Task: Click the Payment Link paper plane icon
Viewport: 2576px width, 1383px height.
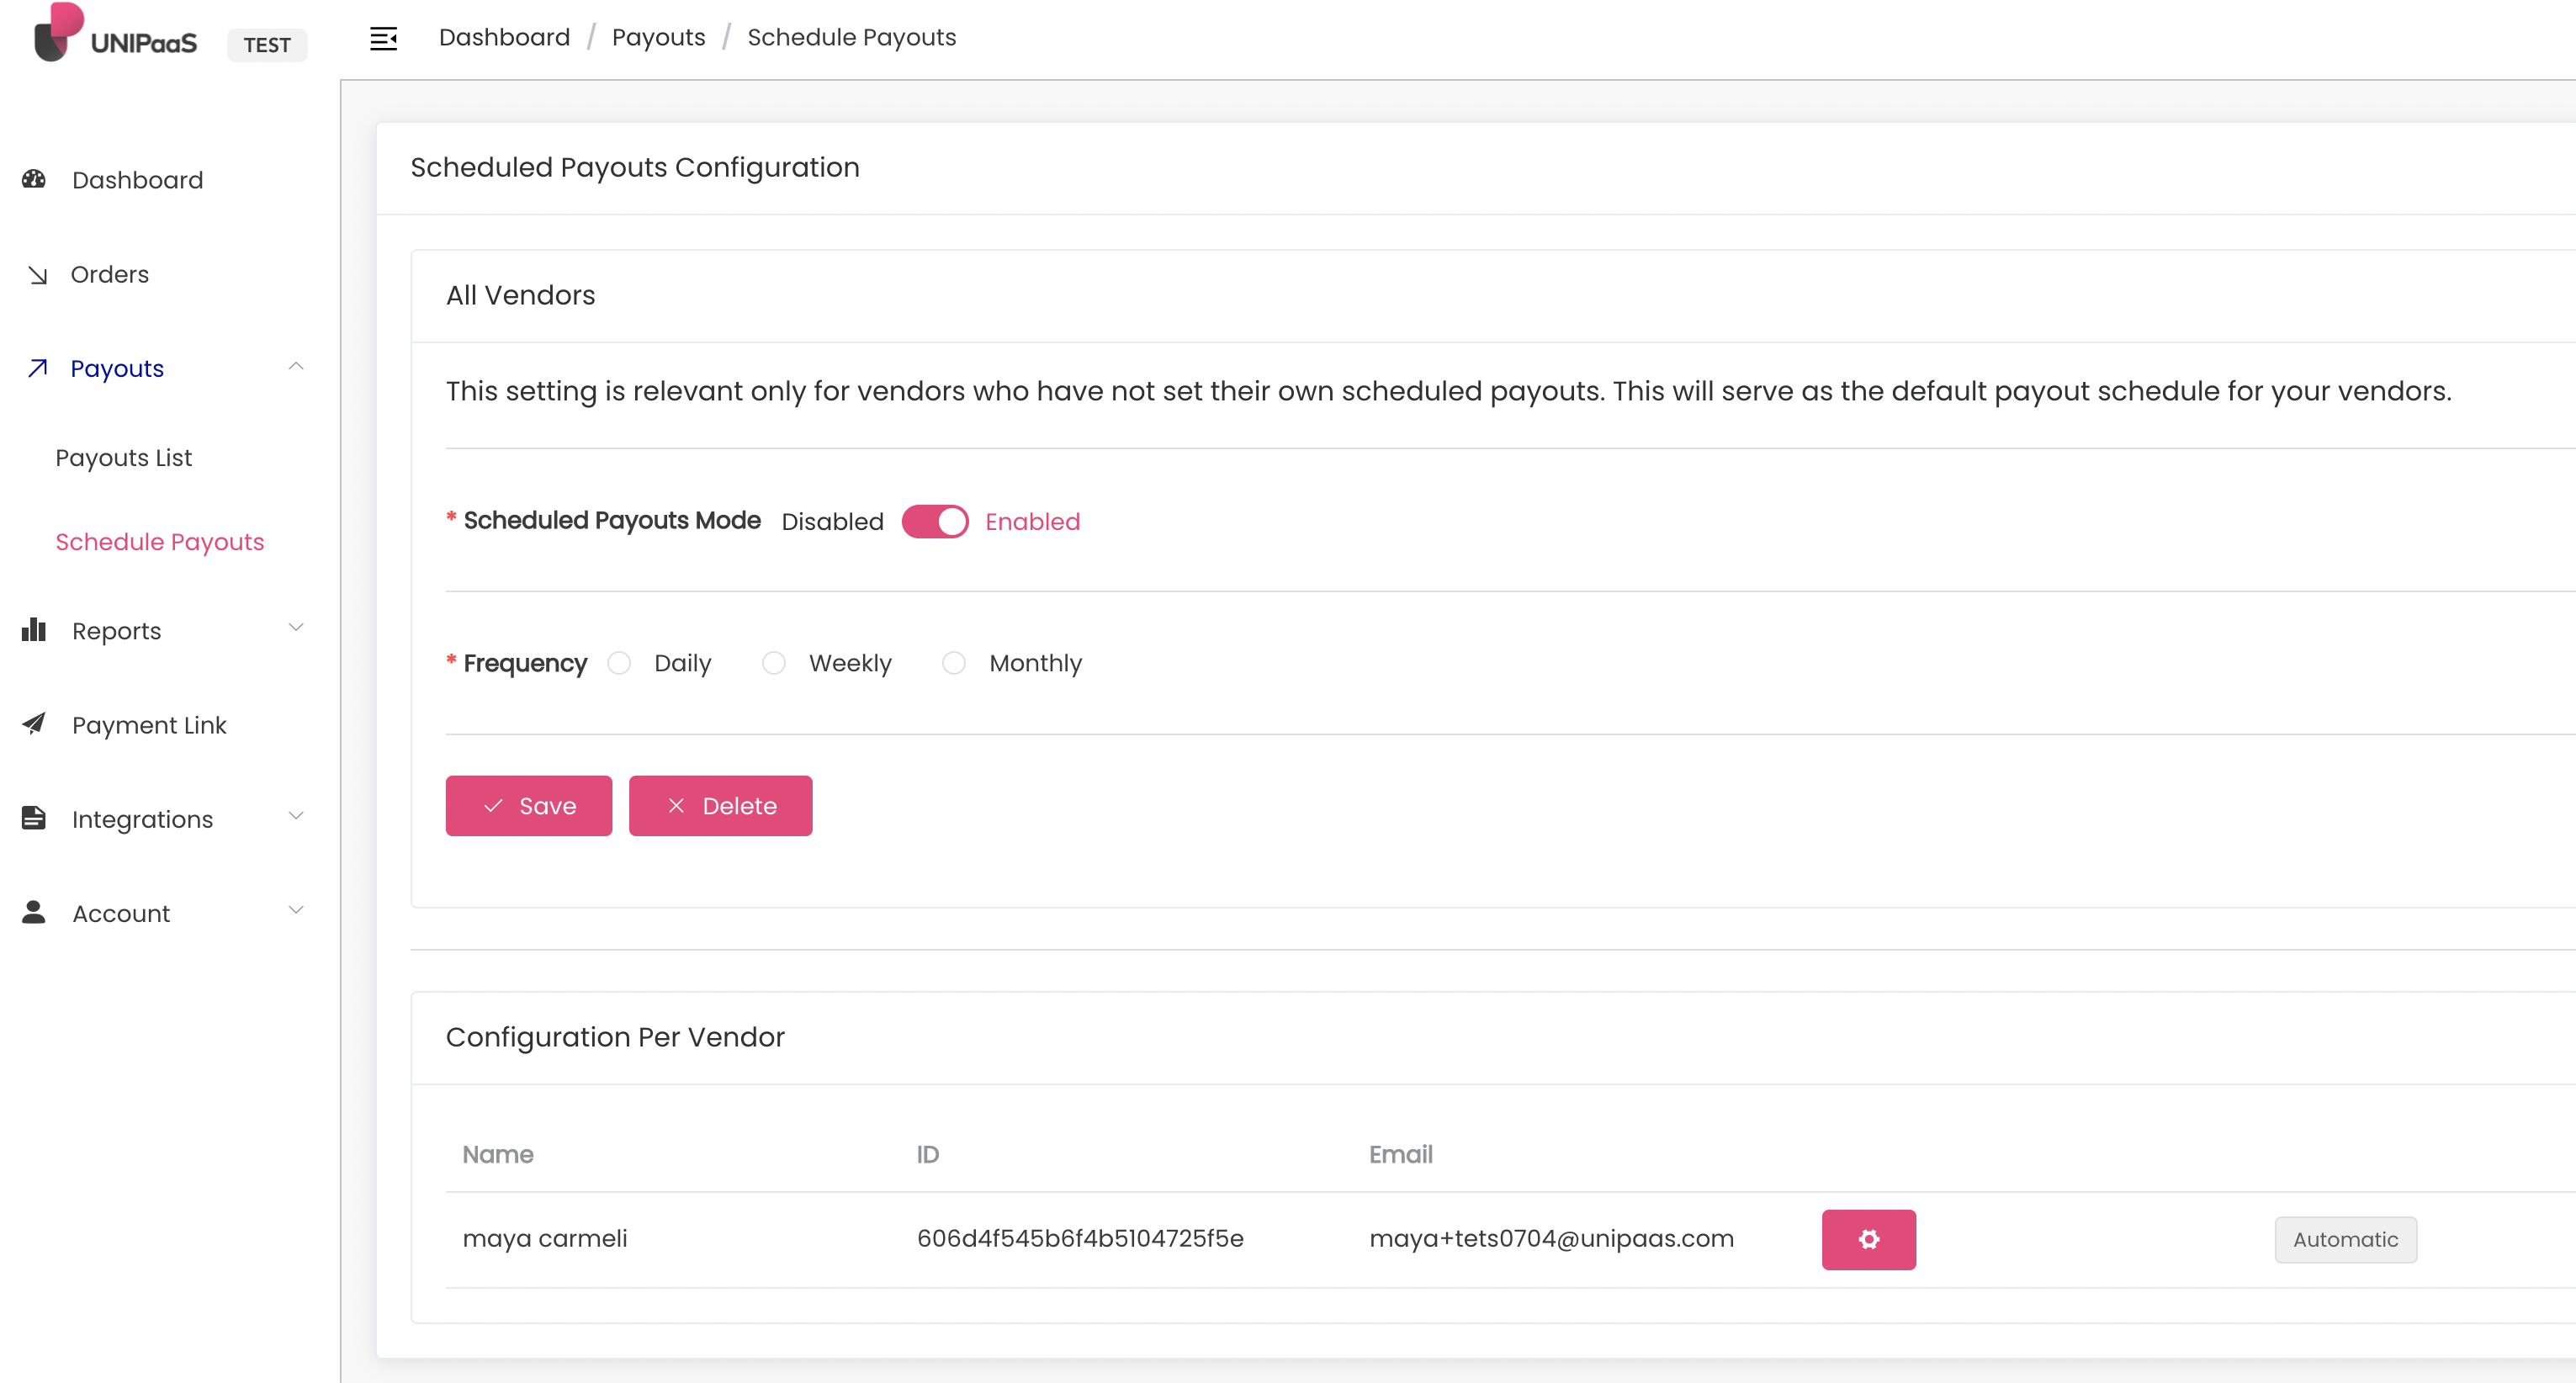Action: pyautogui.click(x=34, y=723)
